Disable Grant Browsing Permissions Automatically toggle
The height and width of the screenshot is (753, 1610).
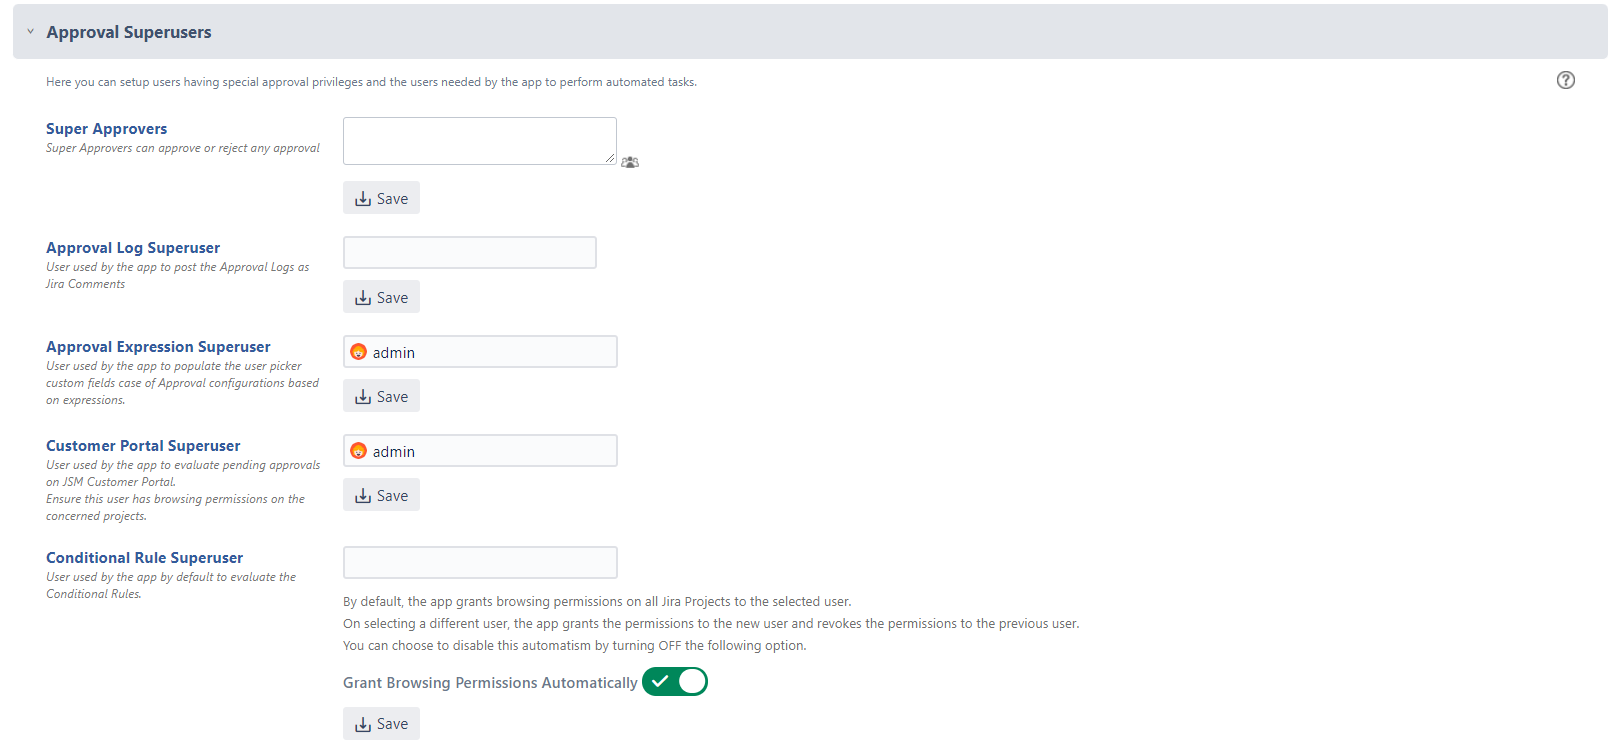[x=675, y=682]
